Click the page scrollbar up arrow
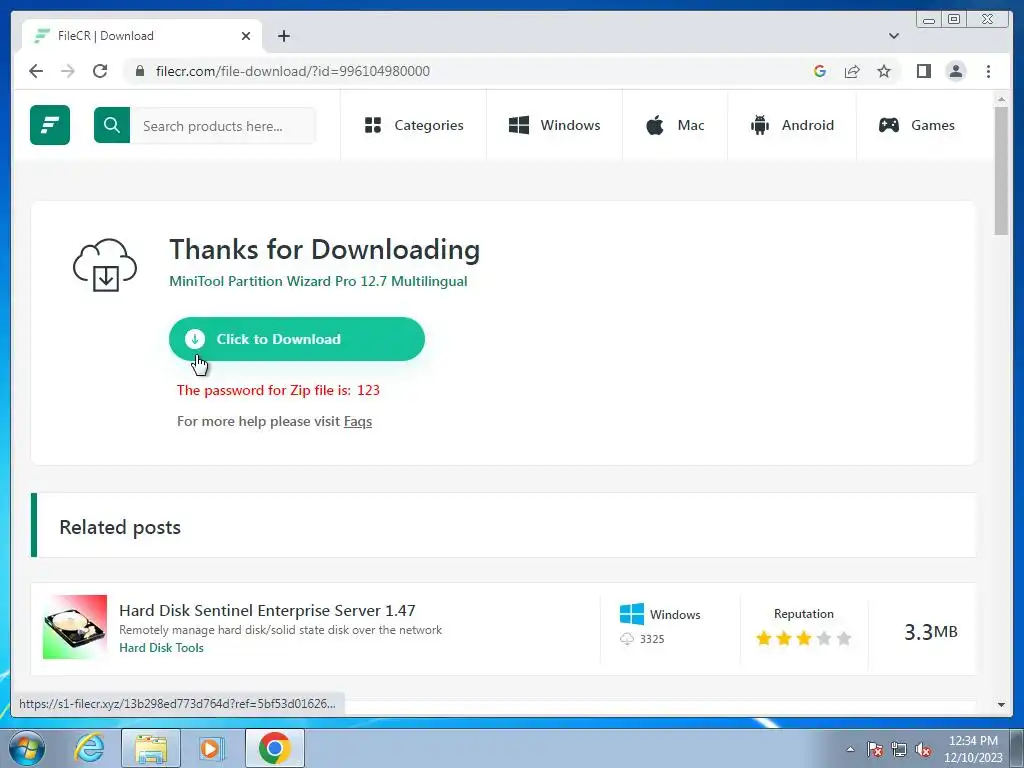Image resolution: width=1024 pixels, height=768 pixels. 1001,100
